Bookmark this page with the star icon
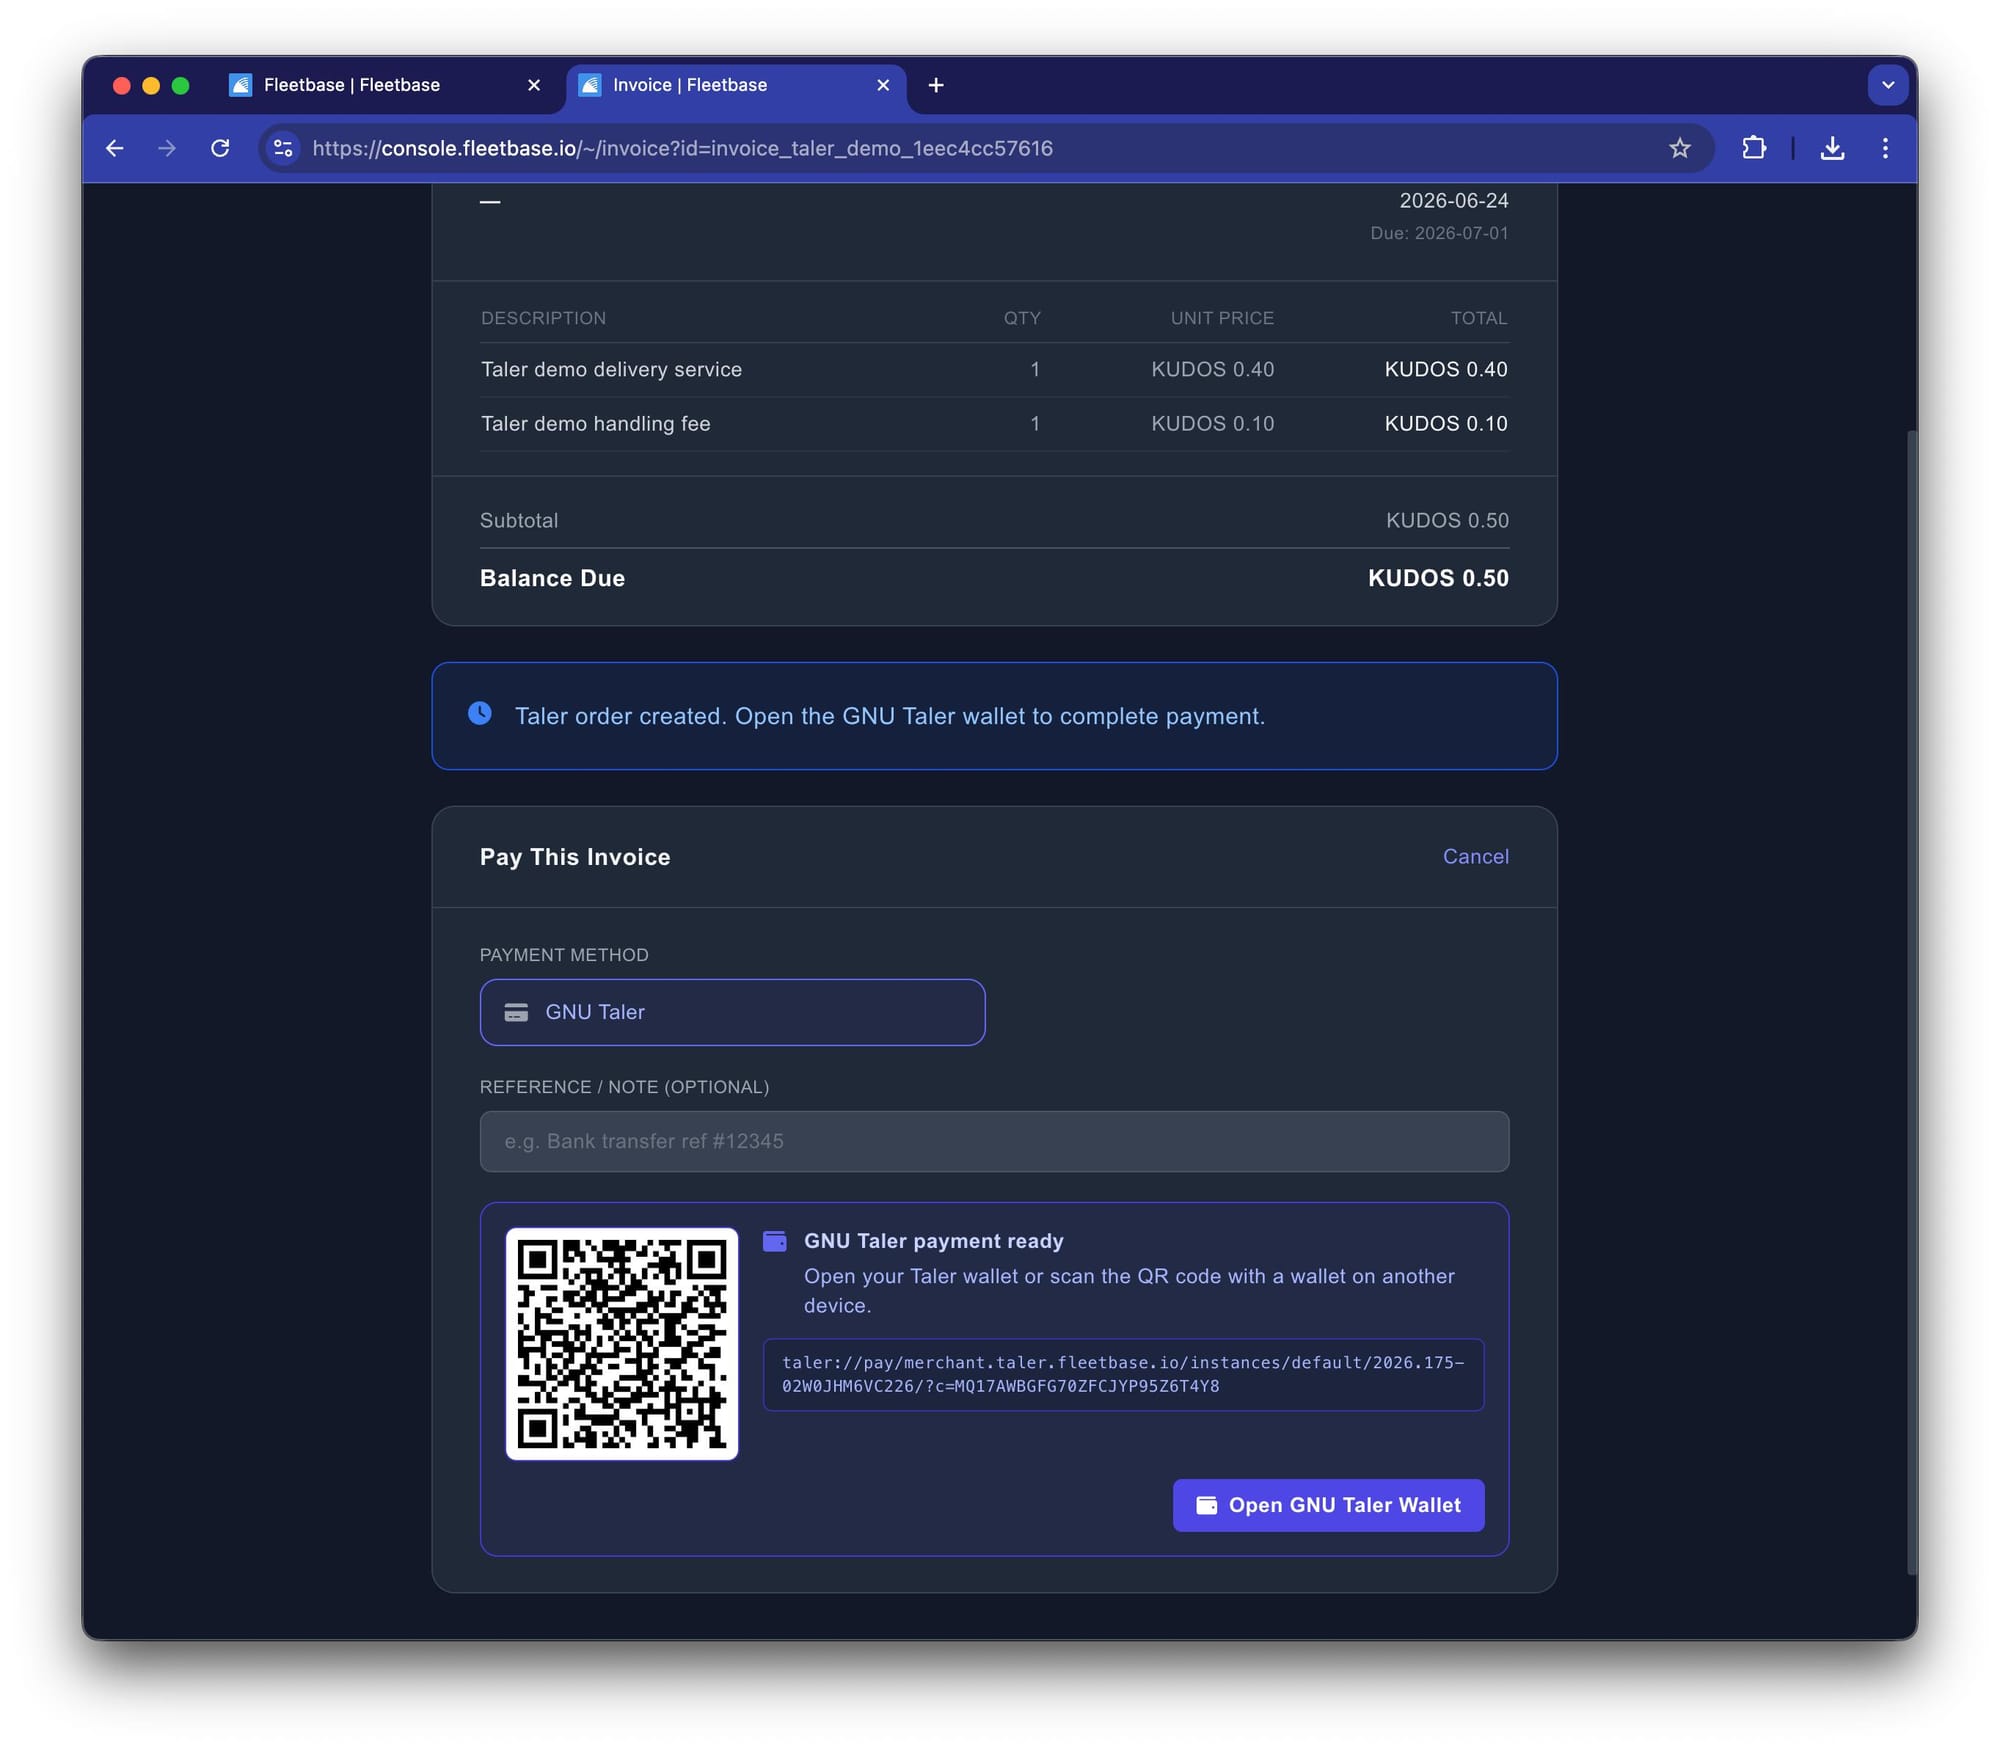The height and width of the screenshot is (1749, 2000). (x=1679, y=148)
